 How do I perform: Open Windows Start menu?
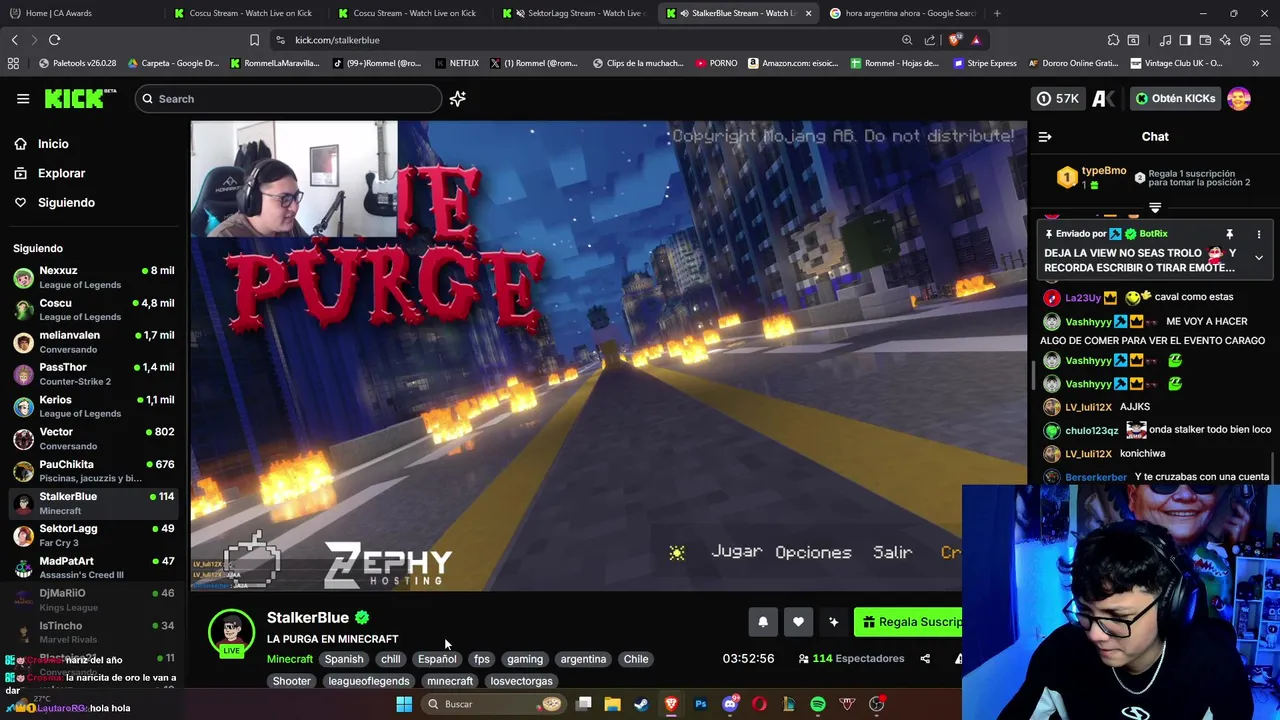[404, 704]
